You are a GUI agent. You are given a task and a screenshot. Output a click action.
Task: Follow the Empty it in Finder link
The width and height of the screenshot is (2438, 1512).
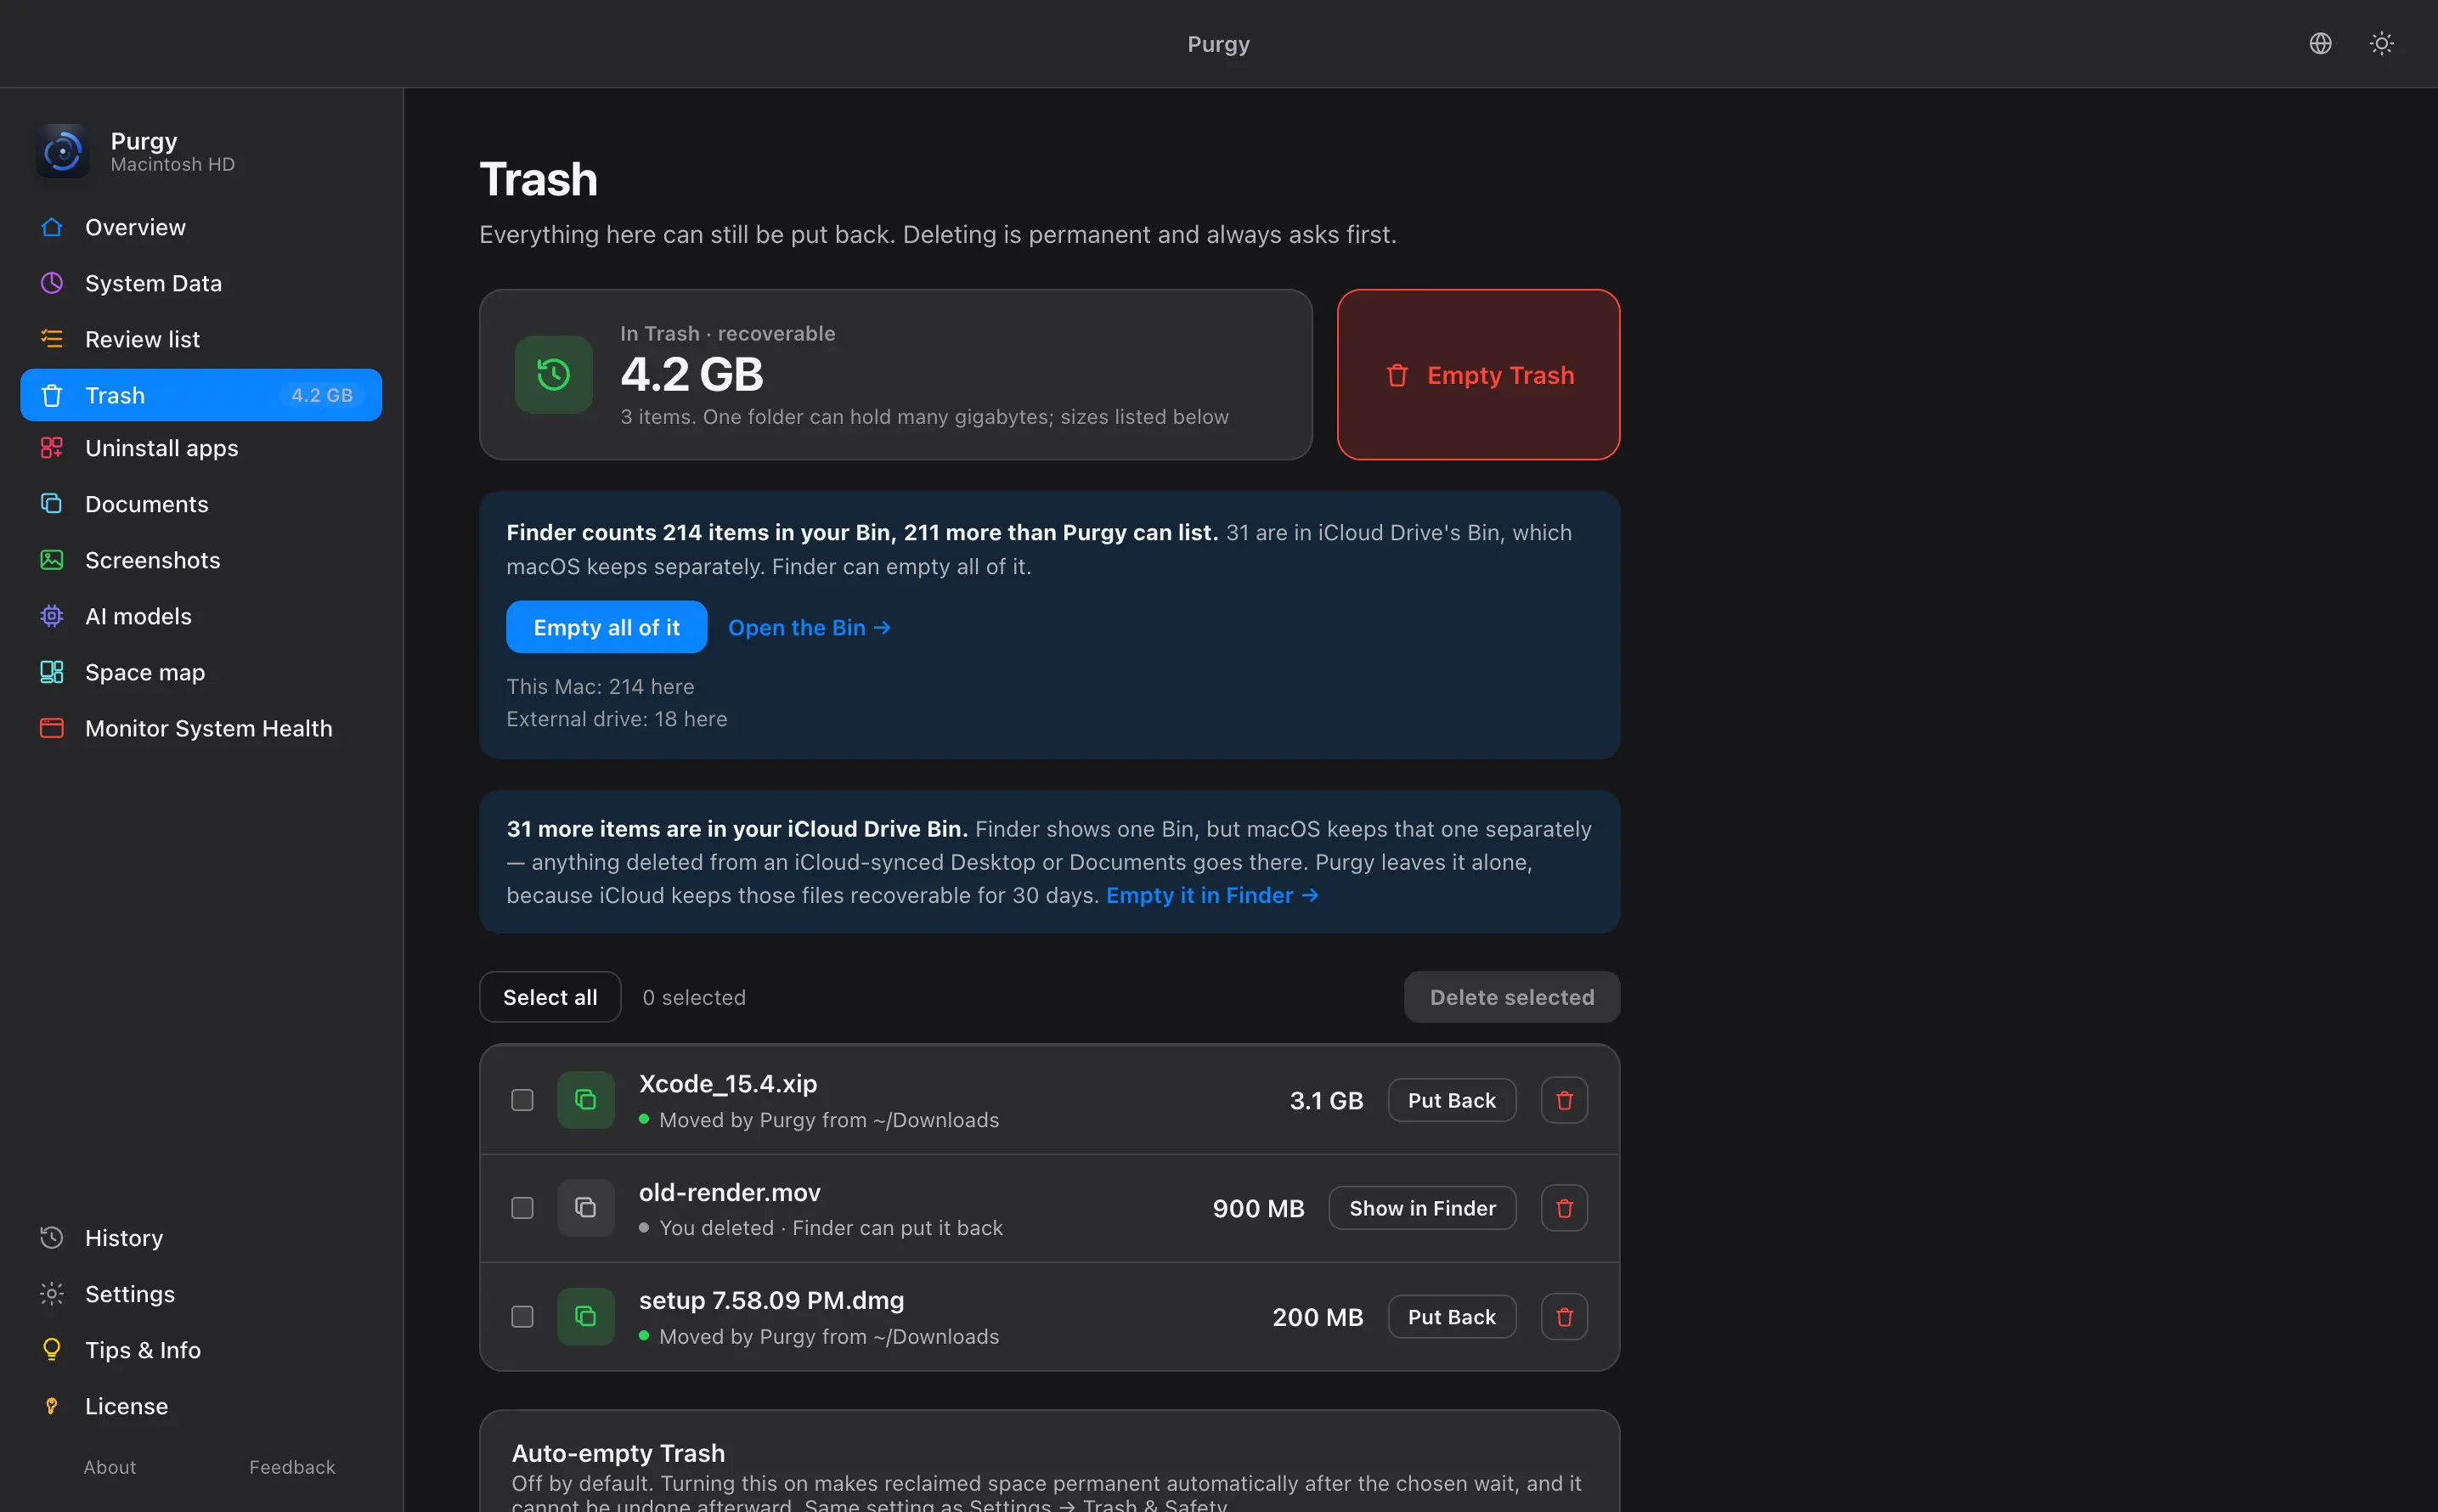tap(1212, 895)
